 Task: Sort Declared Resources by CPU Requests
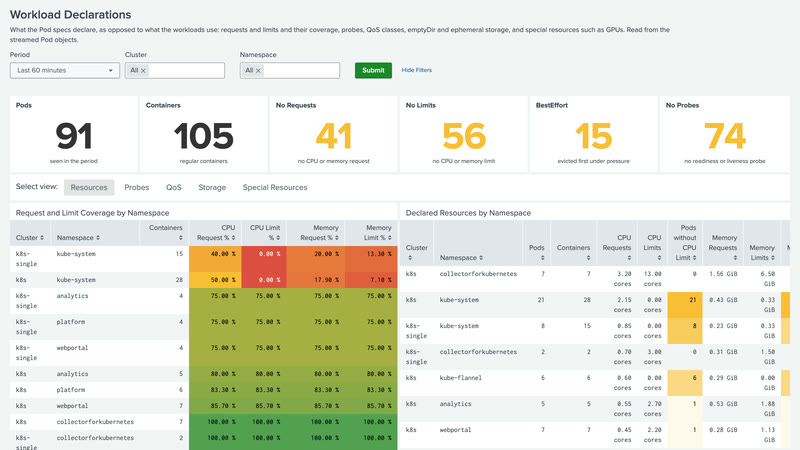click(617, 247)
